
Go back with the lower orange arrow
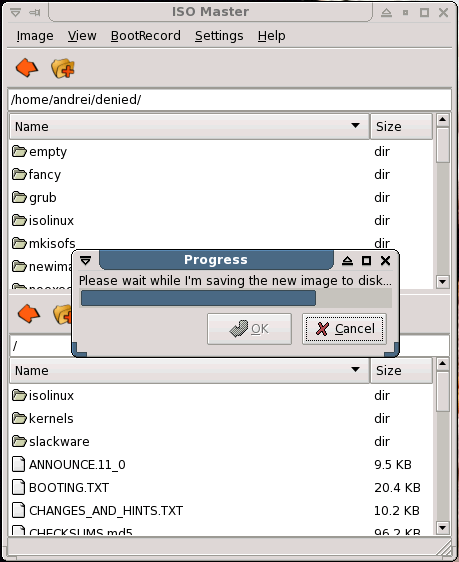pos(29,314)
